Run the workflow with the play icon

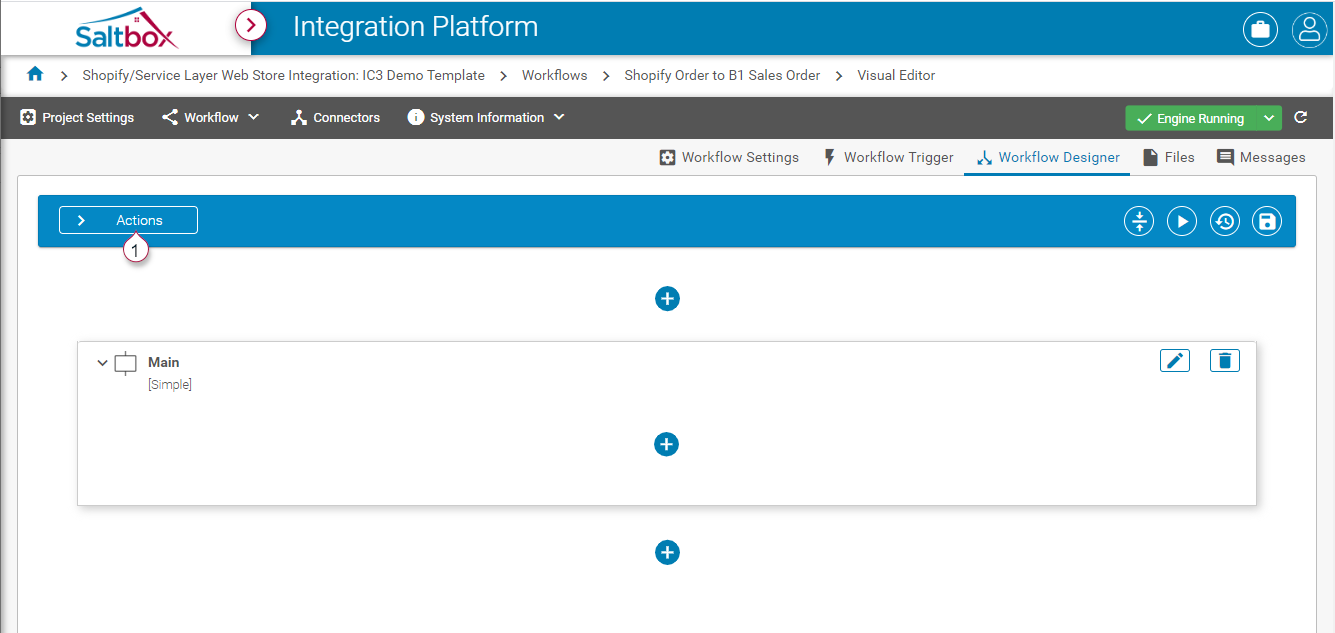pos(1182,221)
